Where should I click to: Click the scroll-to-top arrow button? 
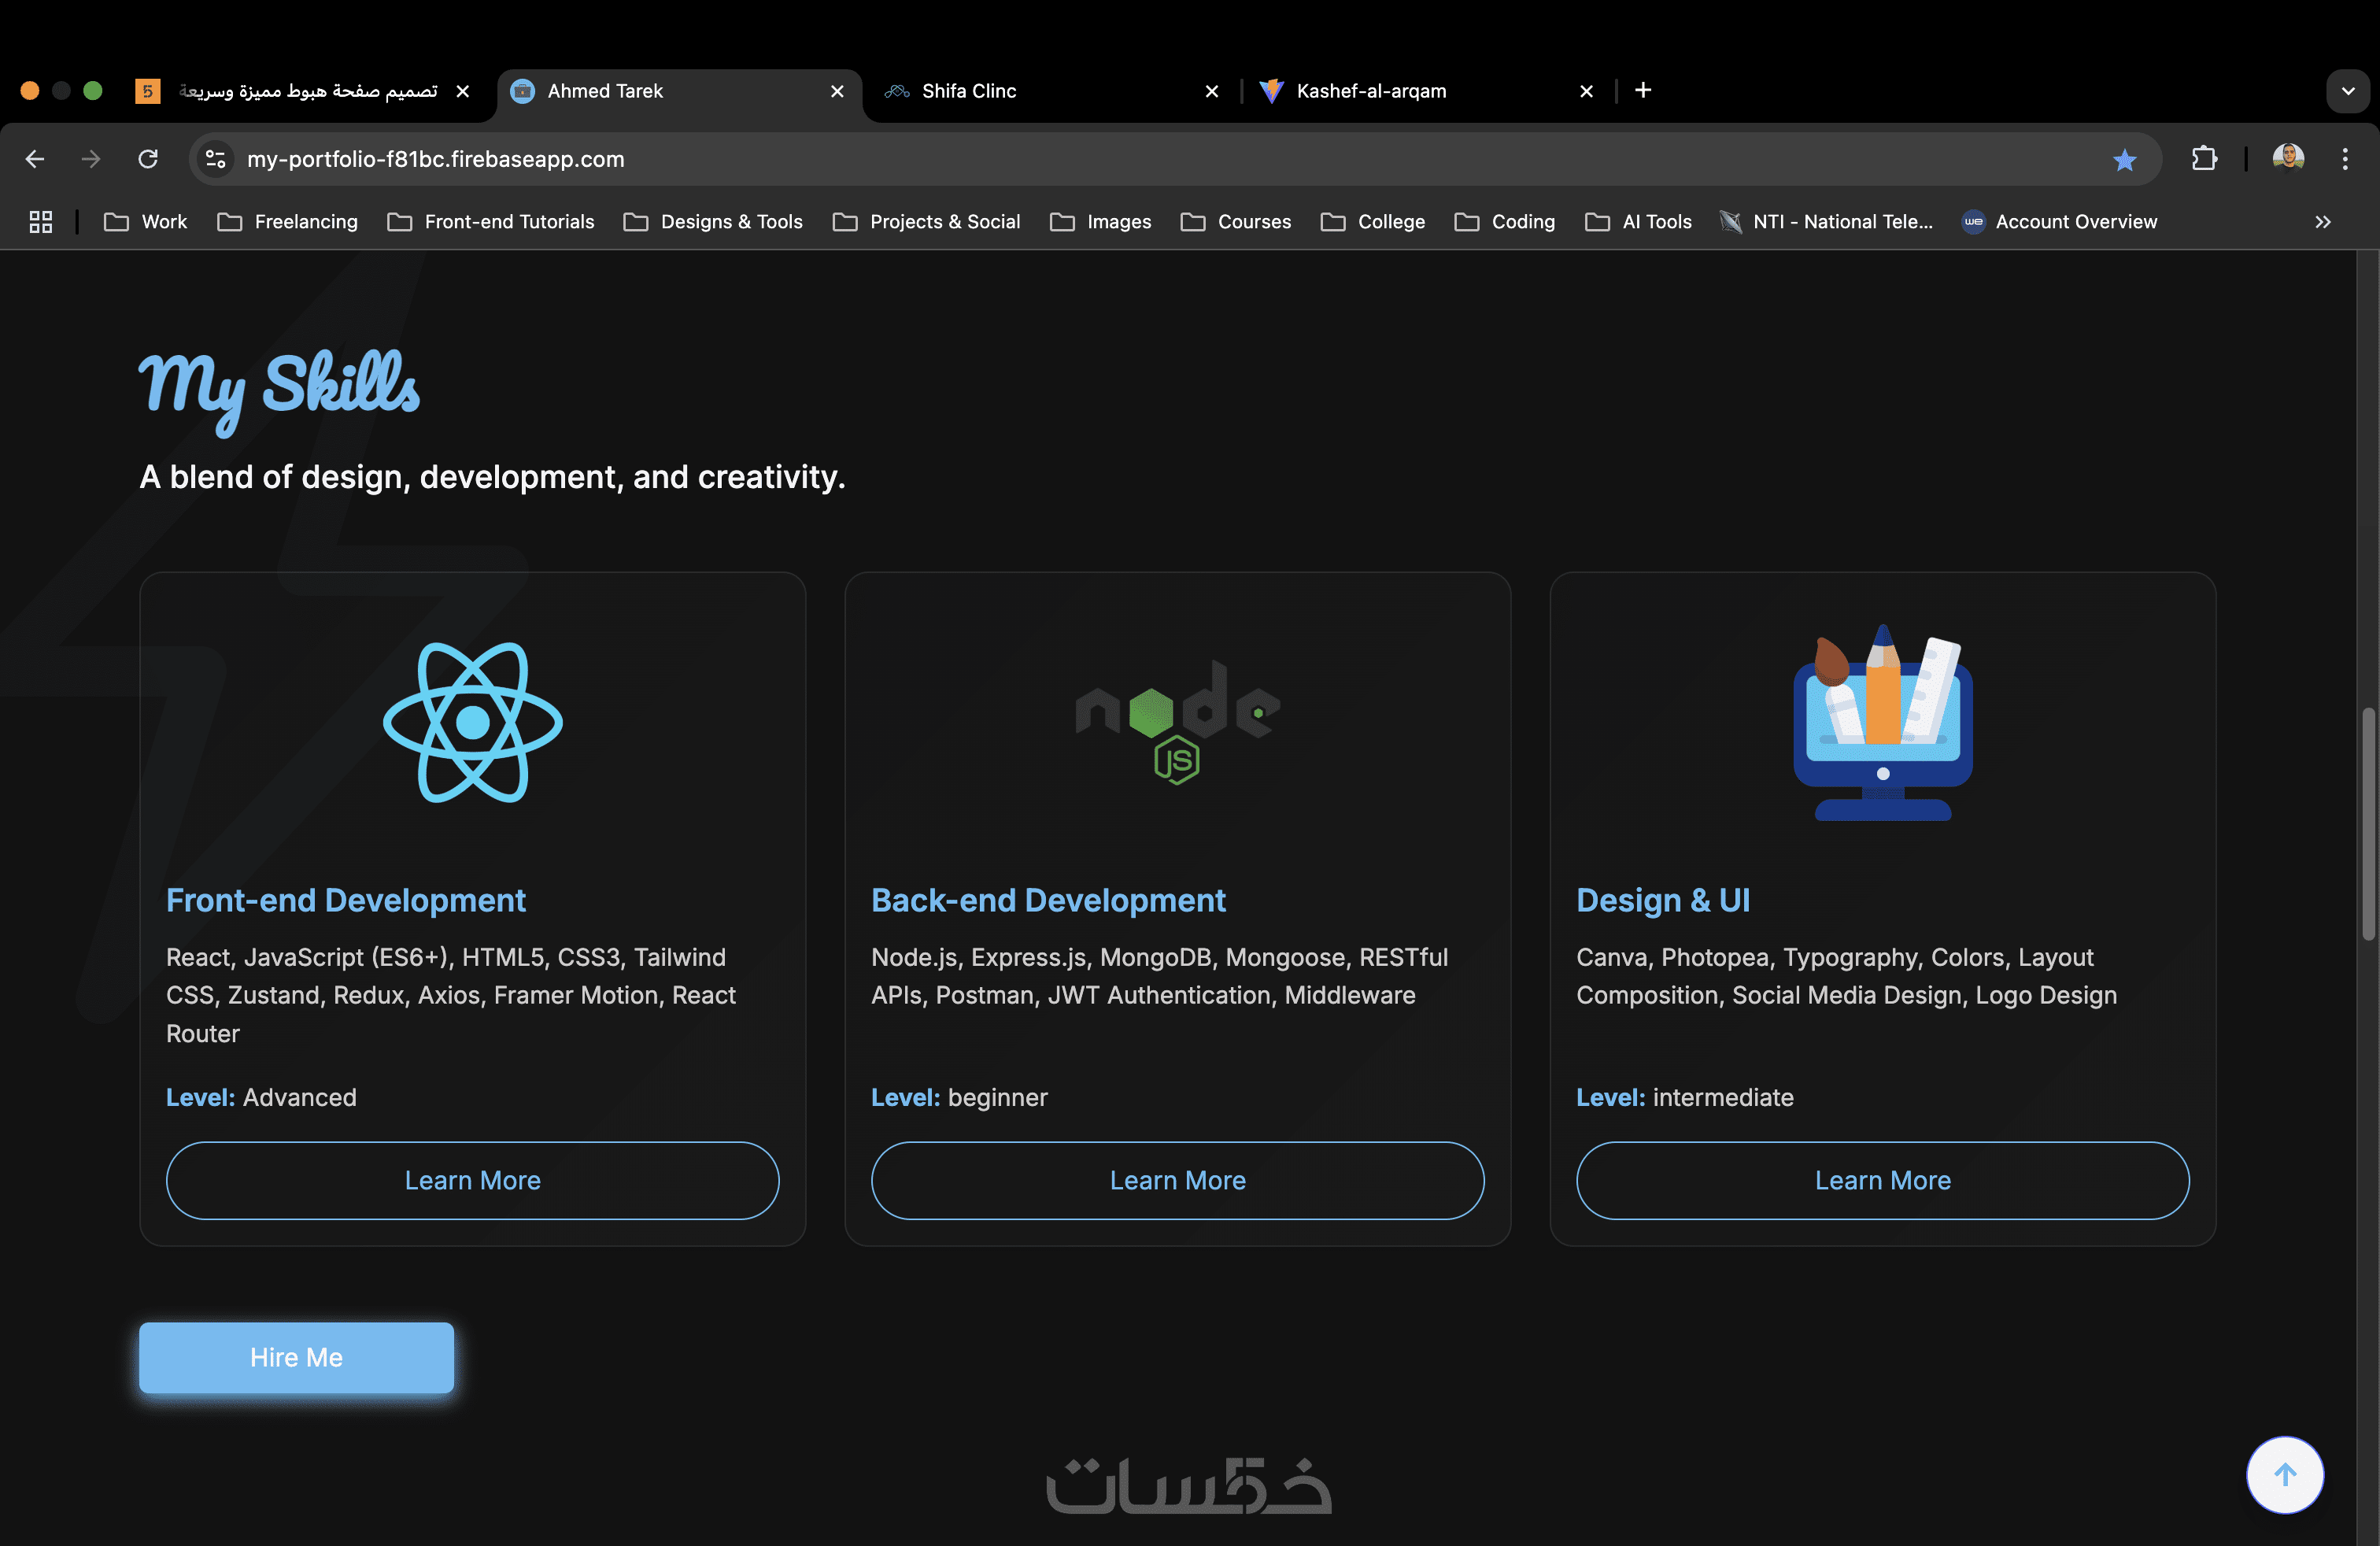point(2284,1474)
